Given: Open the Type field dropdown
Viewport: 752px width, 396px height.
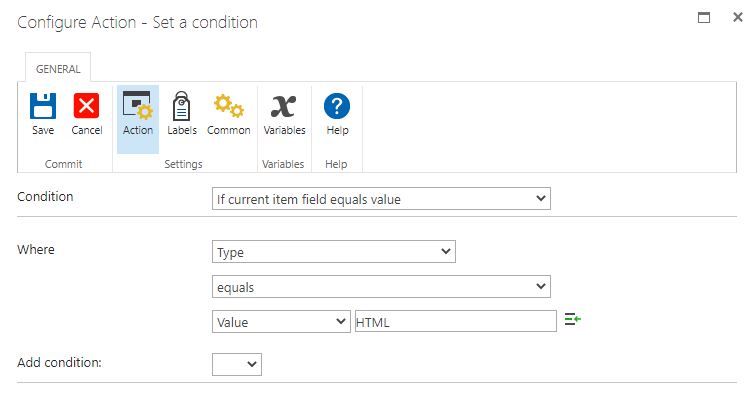Looking at the screenshot, I should pyautogui.click(x=334, y=252).
